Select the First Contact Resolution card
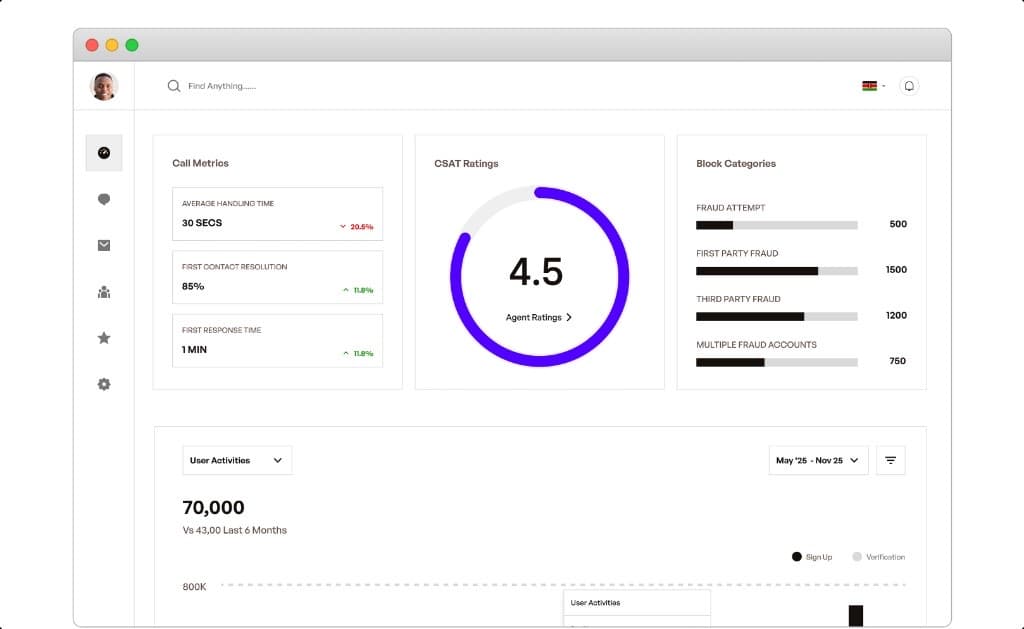This screenshot has height=629, width=1024. point(278,278)
